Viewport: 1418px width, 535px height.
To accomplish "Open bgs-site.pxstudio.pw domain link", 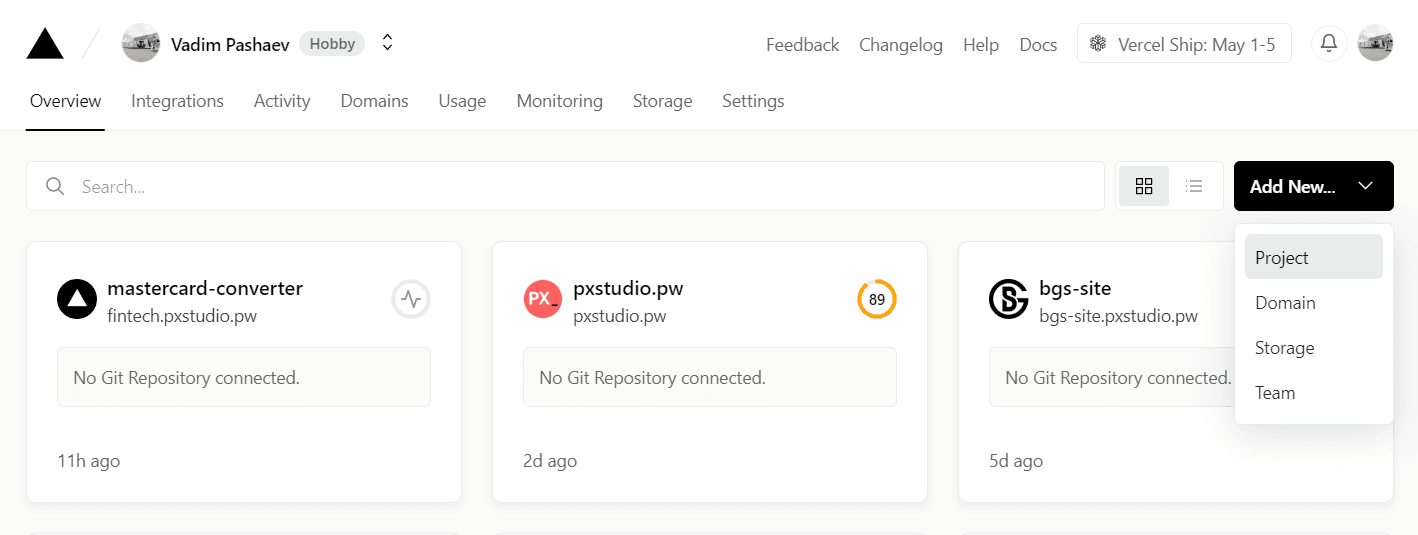I will [x=1118, y=316].
